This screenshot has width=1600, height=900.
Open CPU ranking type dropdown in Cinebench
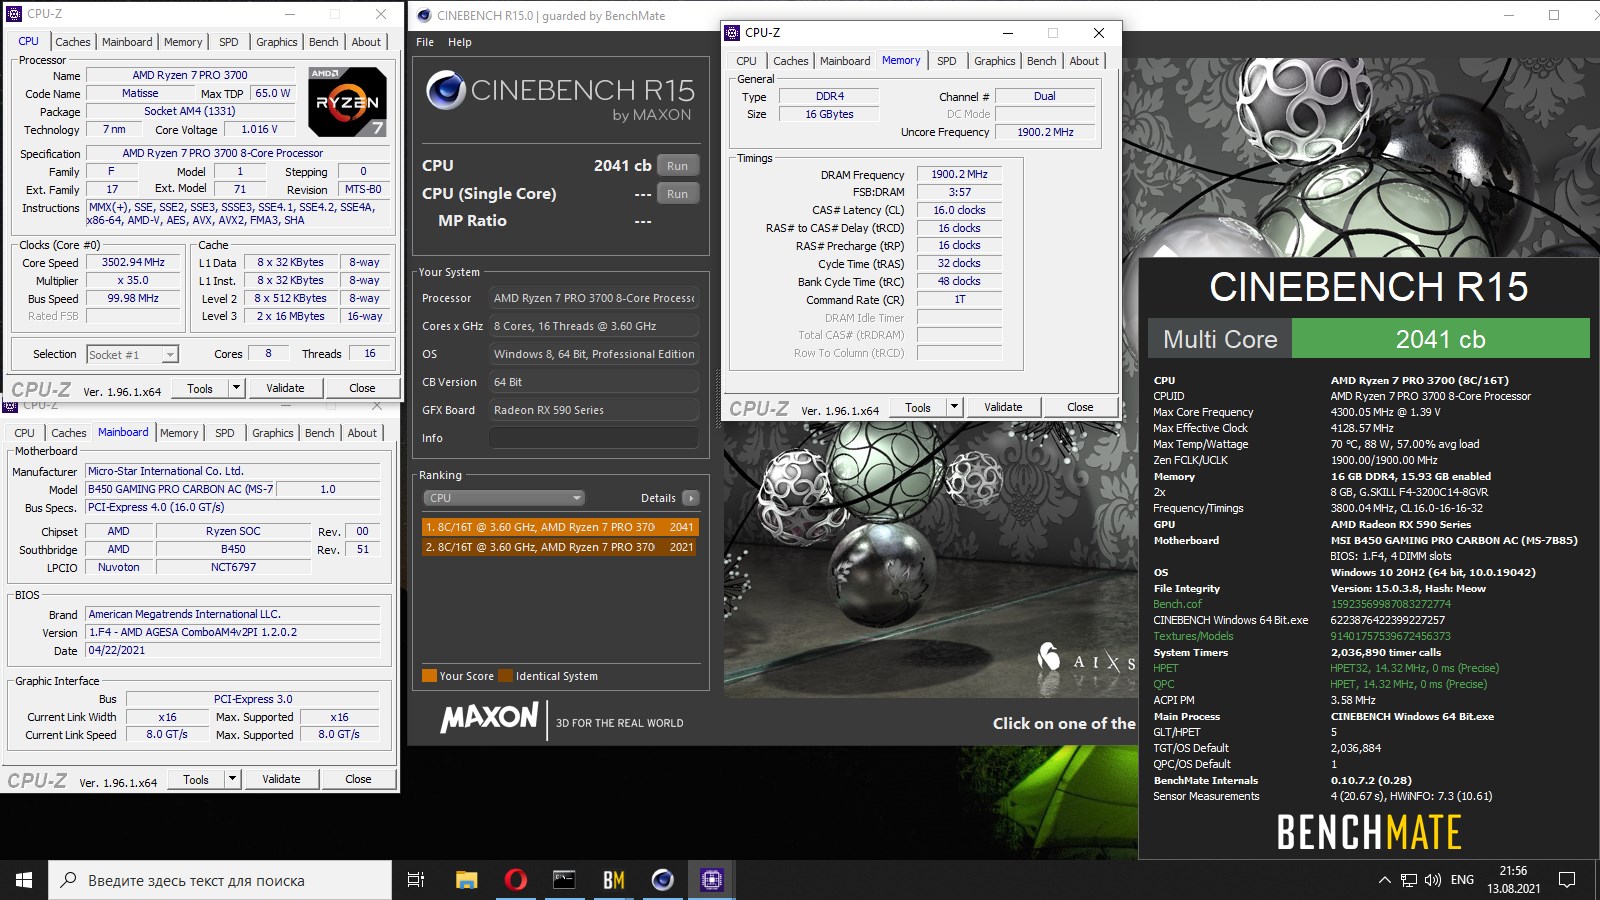pyautogui.click(x=504, y=498)
